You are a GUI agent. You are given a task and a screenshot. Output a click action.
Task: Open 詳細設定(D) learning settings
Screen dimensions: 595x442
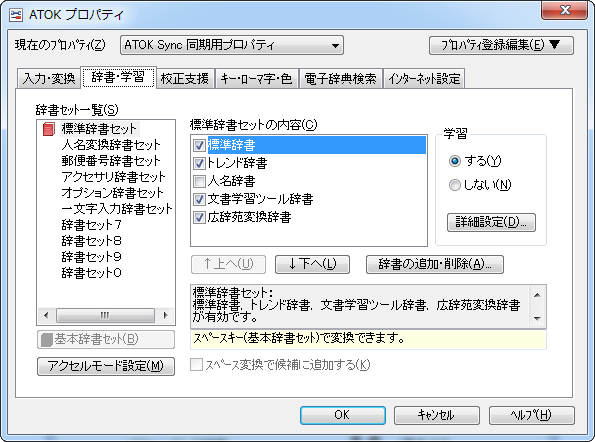click(x=491, y=222)
